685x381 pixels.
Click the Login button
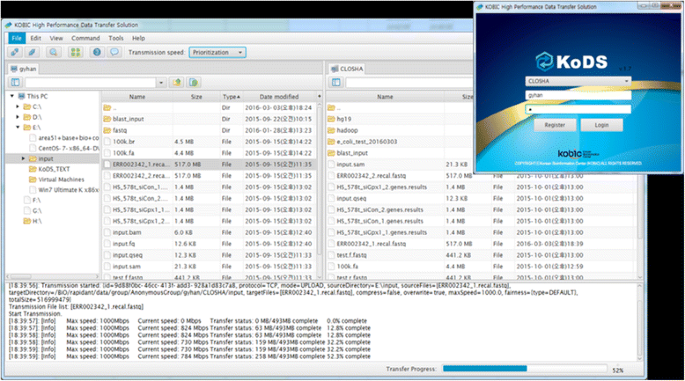click(x=602, y=125)
